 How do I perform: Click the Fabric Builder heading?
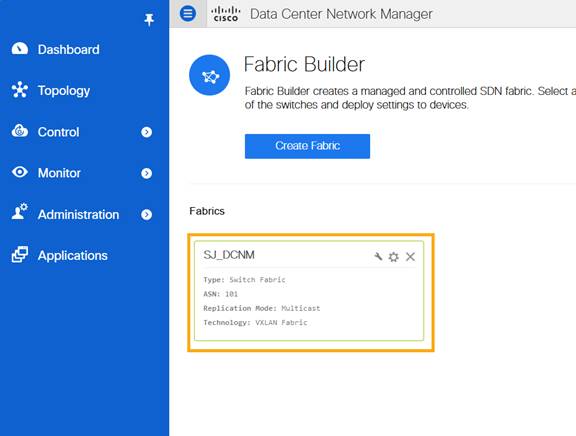click(304, 65)
